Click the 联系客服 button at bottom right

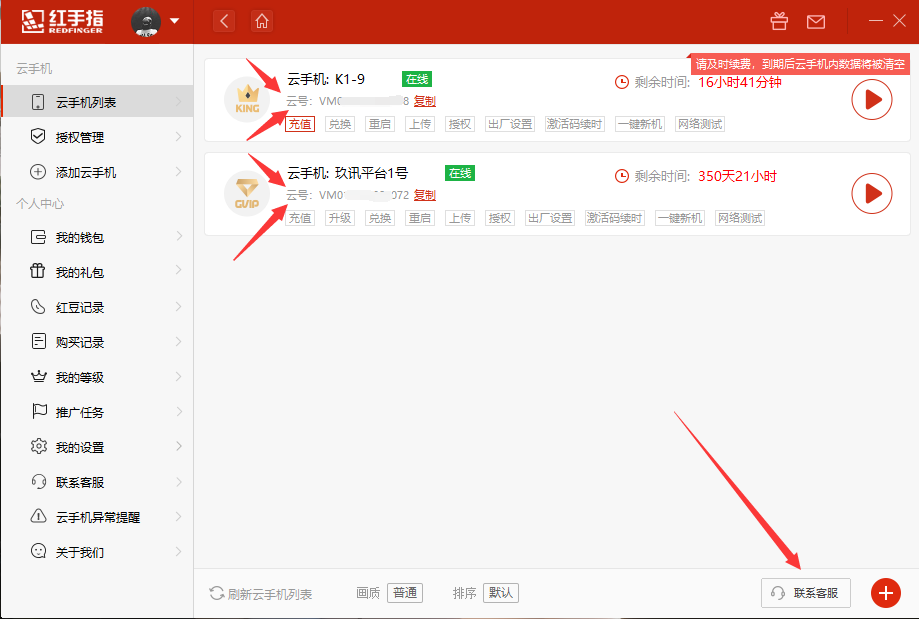(x=806, y=593)
